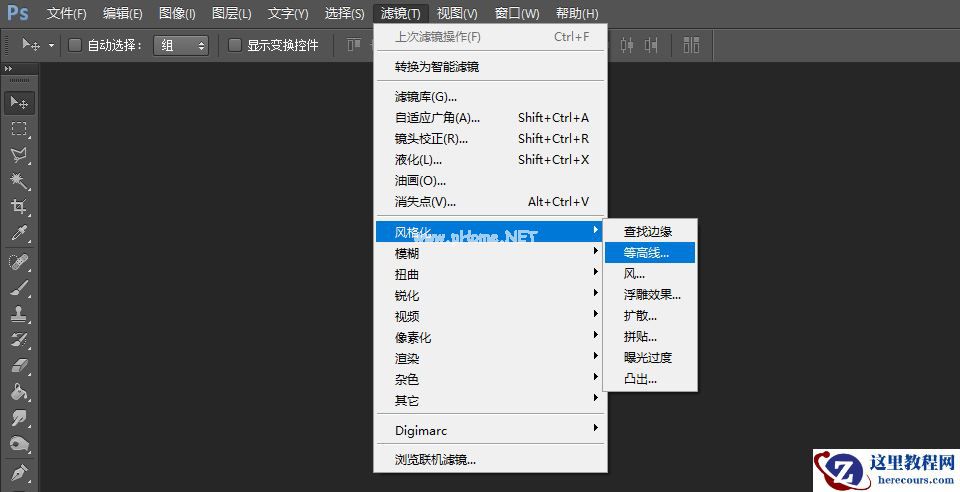Click the distribute horizontal centers icon
Screen dimensions: 960x492
pos(627,45)
